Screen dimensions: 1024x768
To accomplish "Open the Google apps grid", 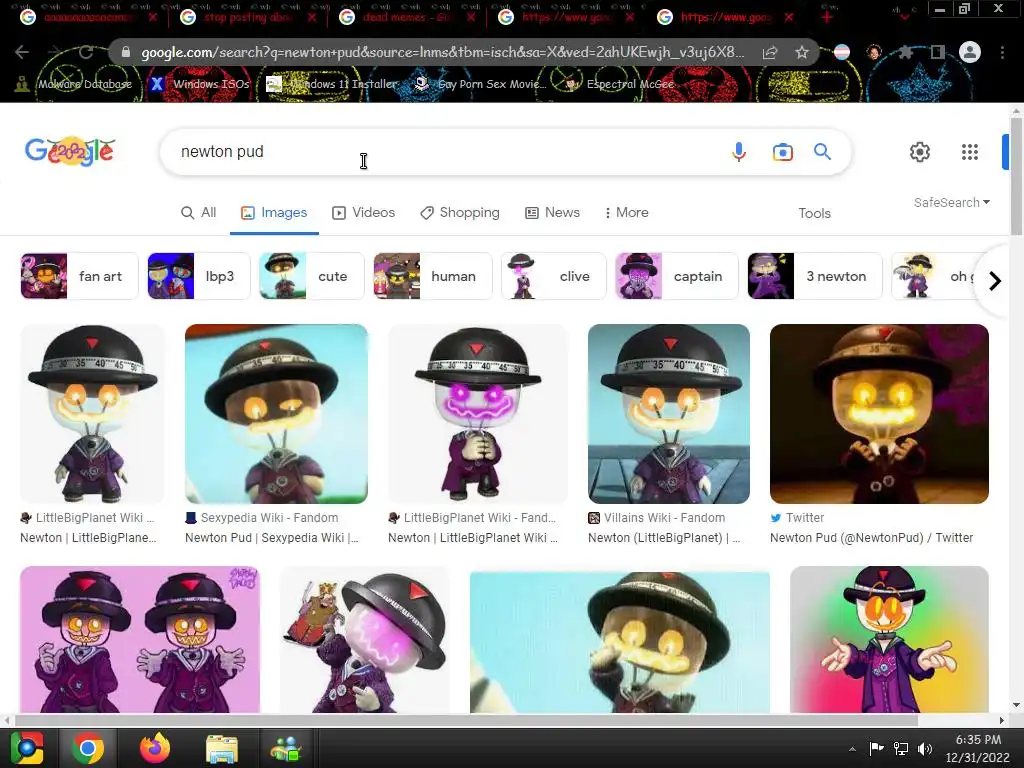I will tap(970, 152).
